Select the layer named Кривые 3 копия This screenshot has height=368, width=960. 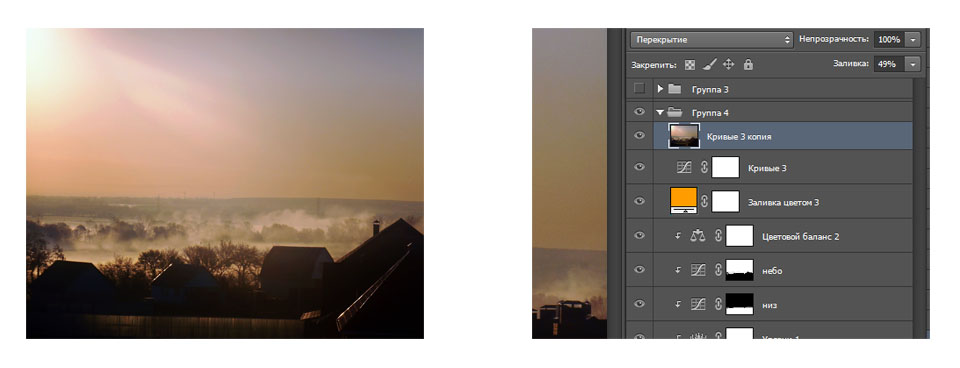pyautogui.click(x=739, y=137)
